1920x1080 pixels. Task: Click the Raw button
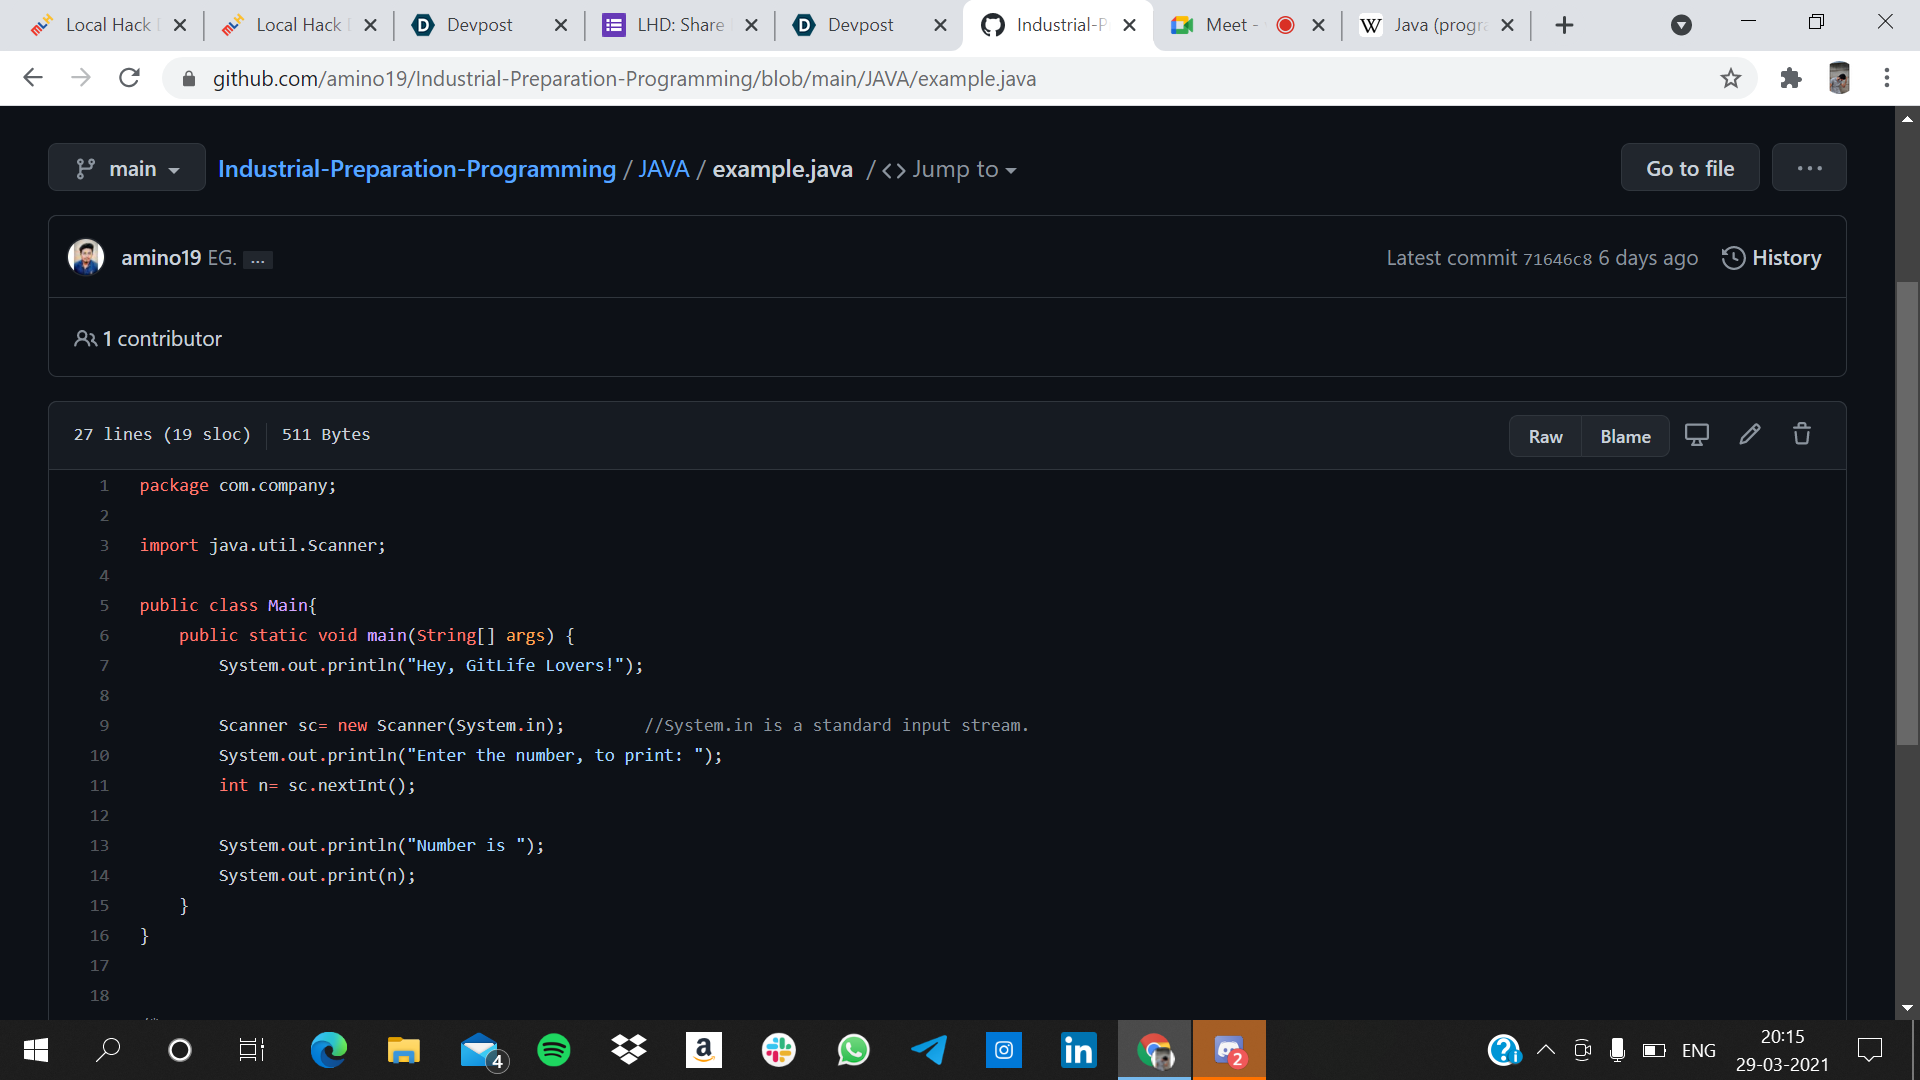(x=1545, y=437)
